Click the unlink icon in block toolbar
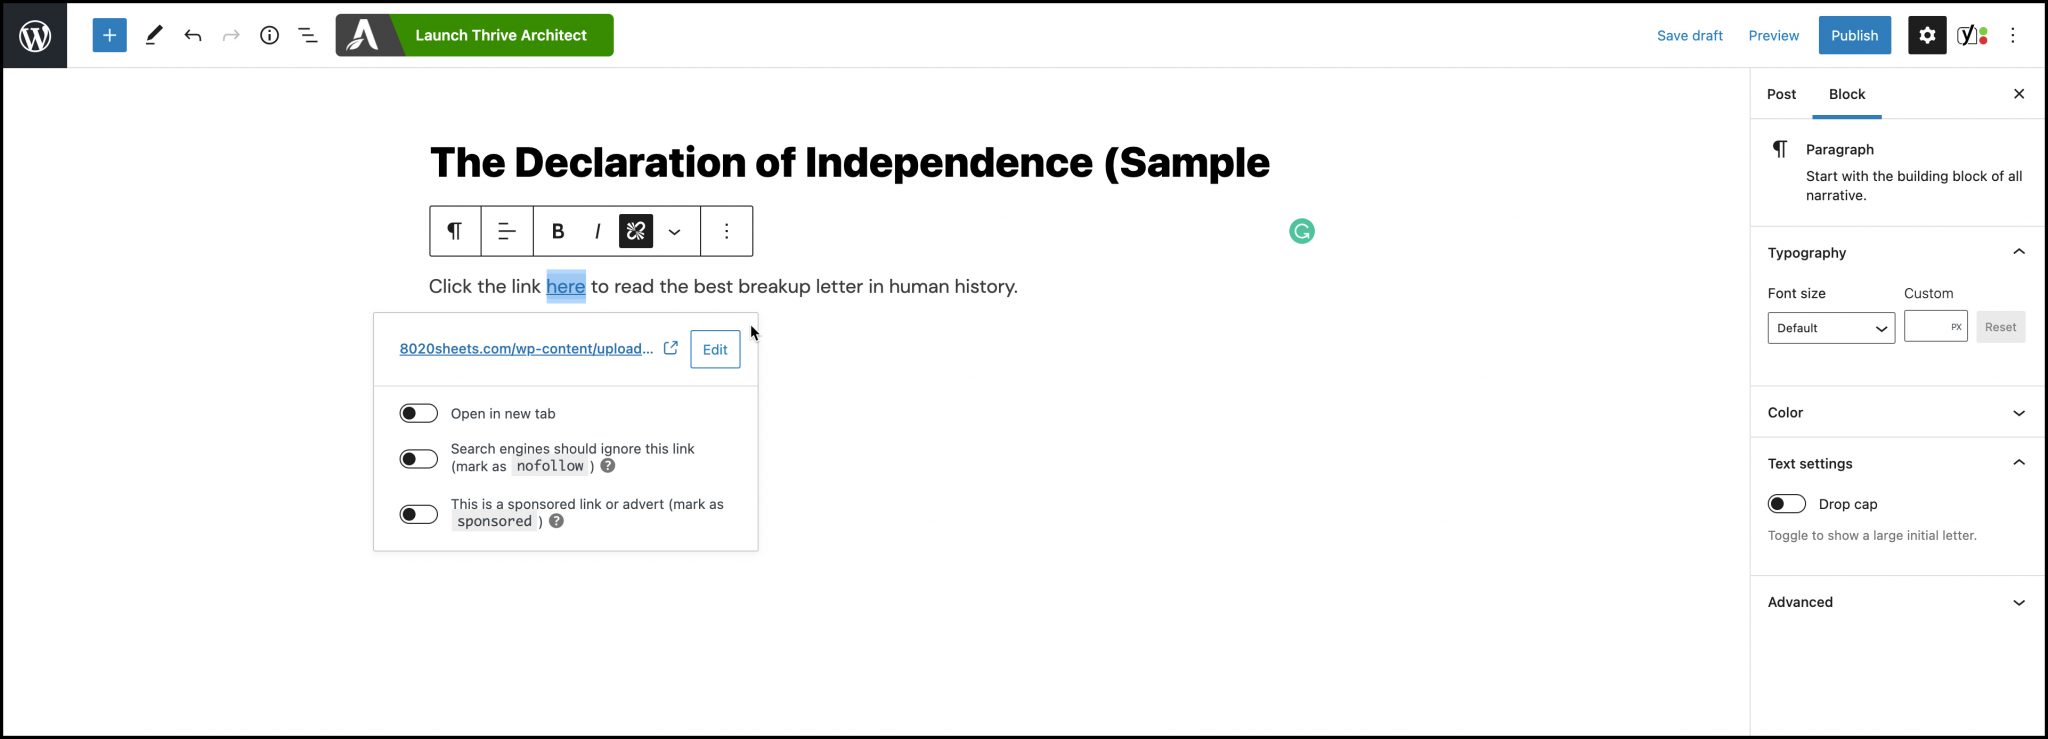The height and width of the screenshot is (739, 2048). (x=635, y=231)
